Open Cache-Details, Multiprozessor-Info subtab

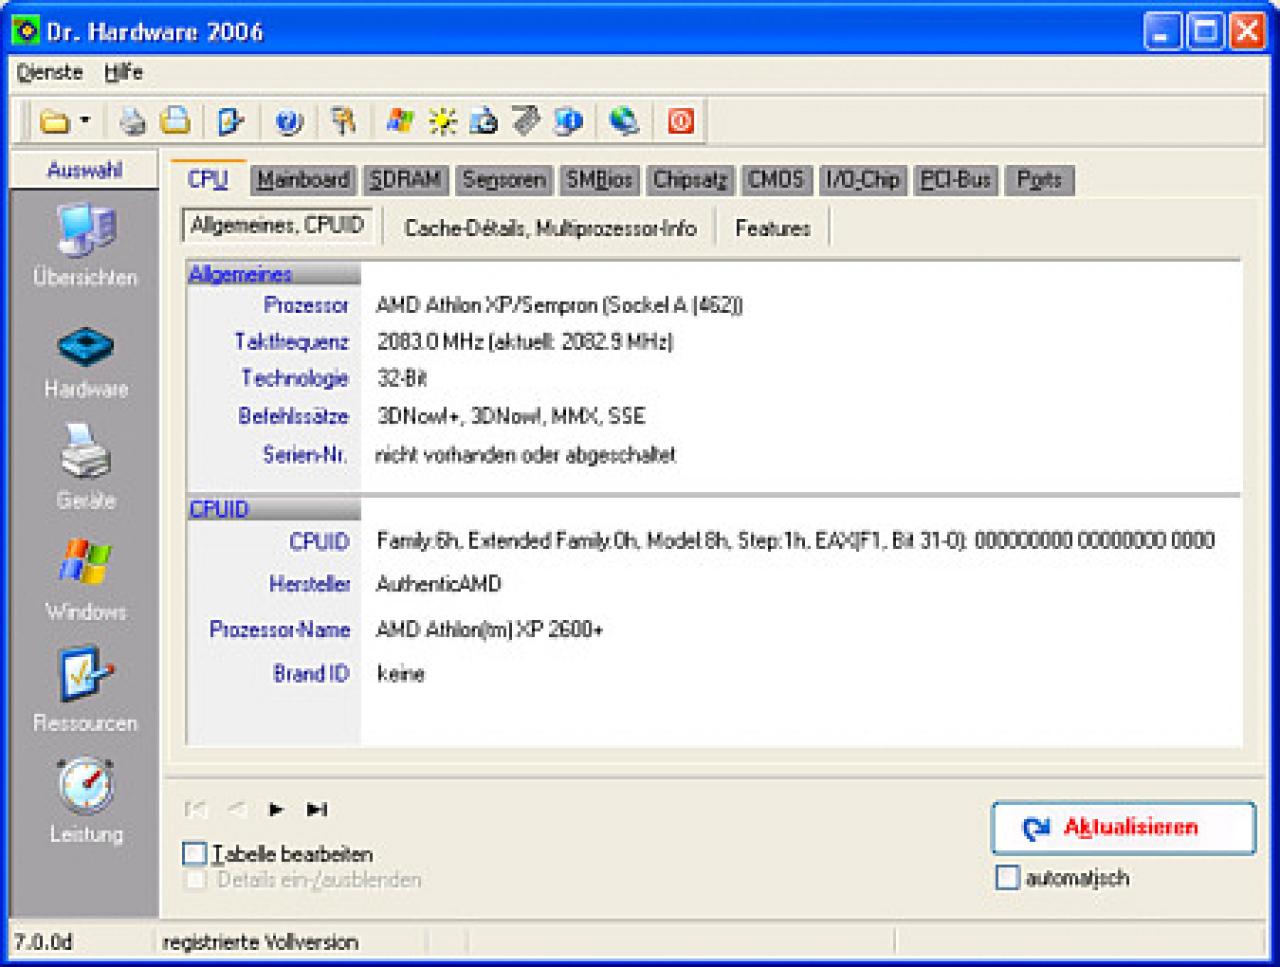tap(550, 228)
